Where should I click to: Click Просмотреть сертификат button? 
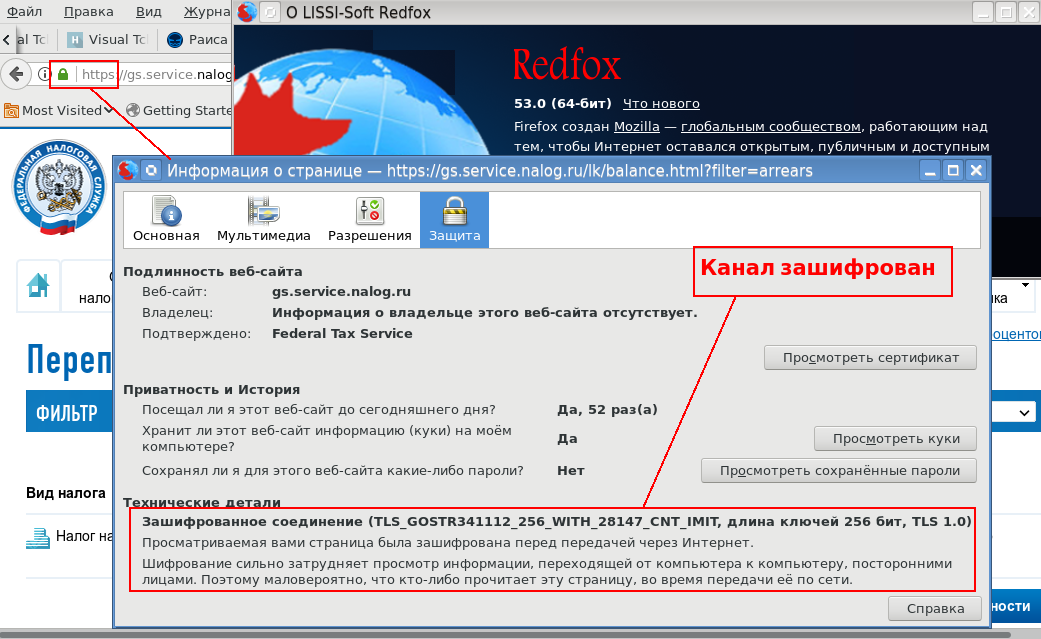870,357
